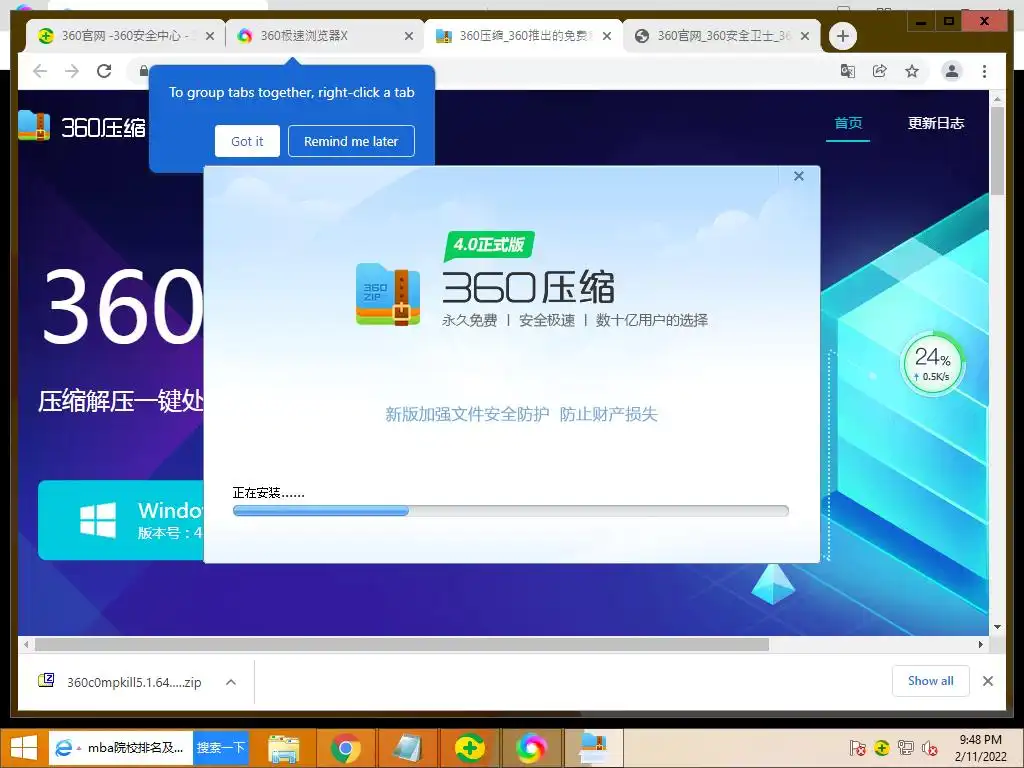Click the installer progress bar
This screenshot has width=1024, height=768.
[x=511, y=511]
